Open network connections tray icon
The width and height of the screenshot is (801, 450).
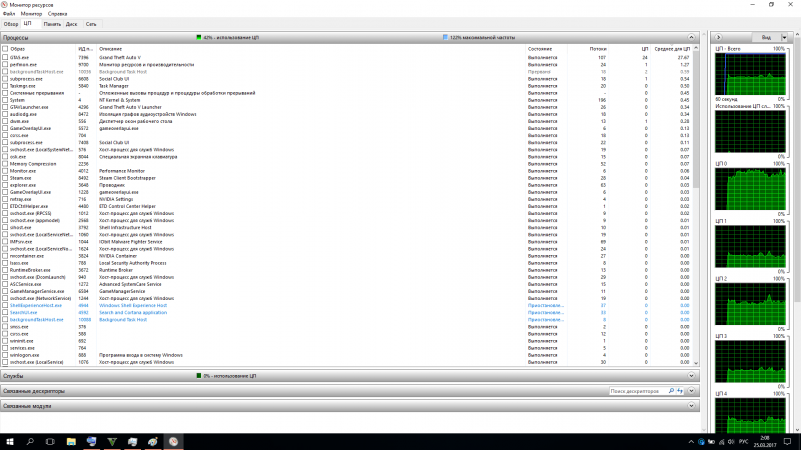tap(721, 442)
